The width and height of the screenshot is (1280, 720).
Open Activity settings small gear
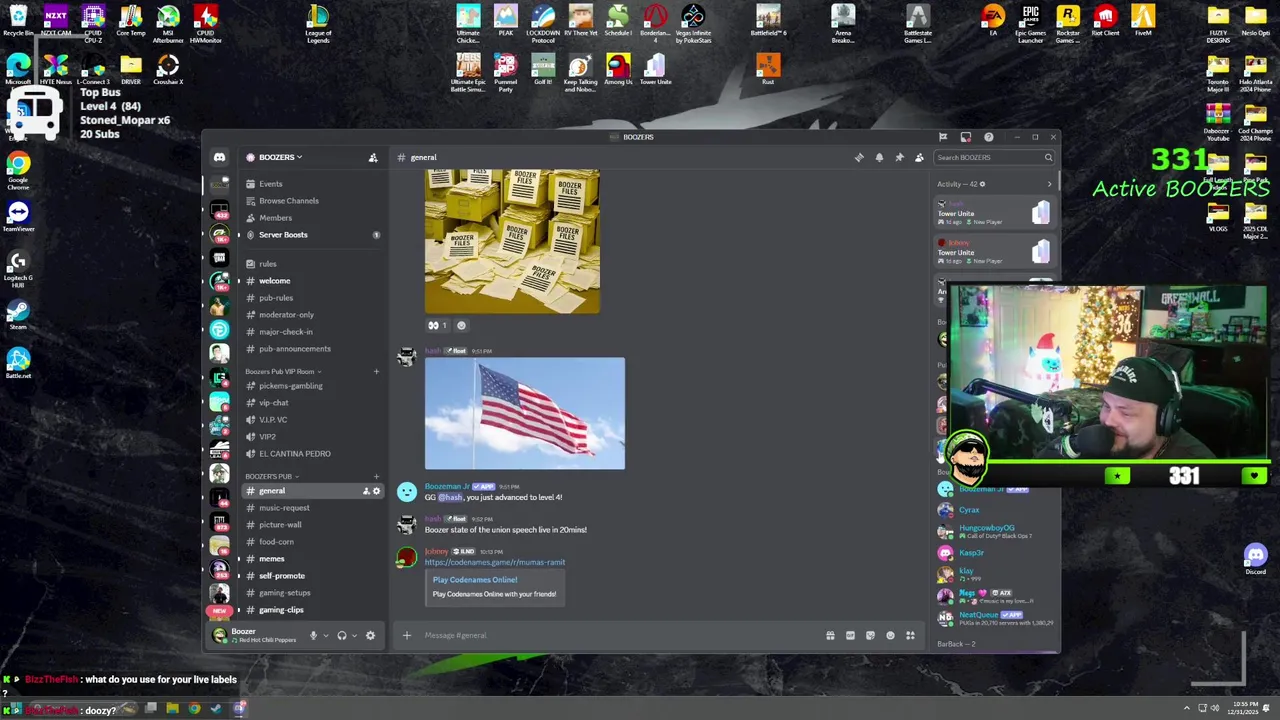click(x=982, y=184)
